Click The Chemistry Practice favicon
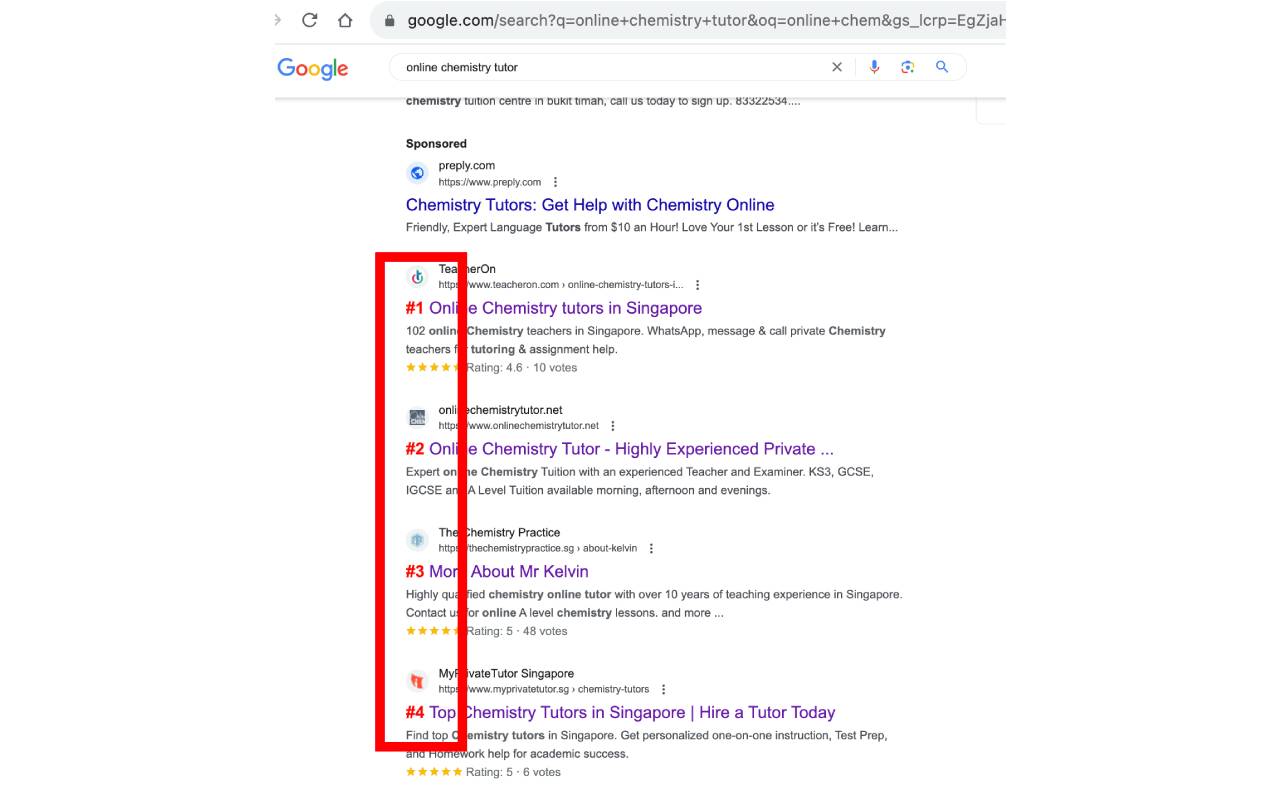Viewport: 1280px width, 800px height. (x=417, y=540)
